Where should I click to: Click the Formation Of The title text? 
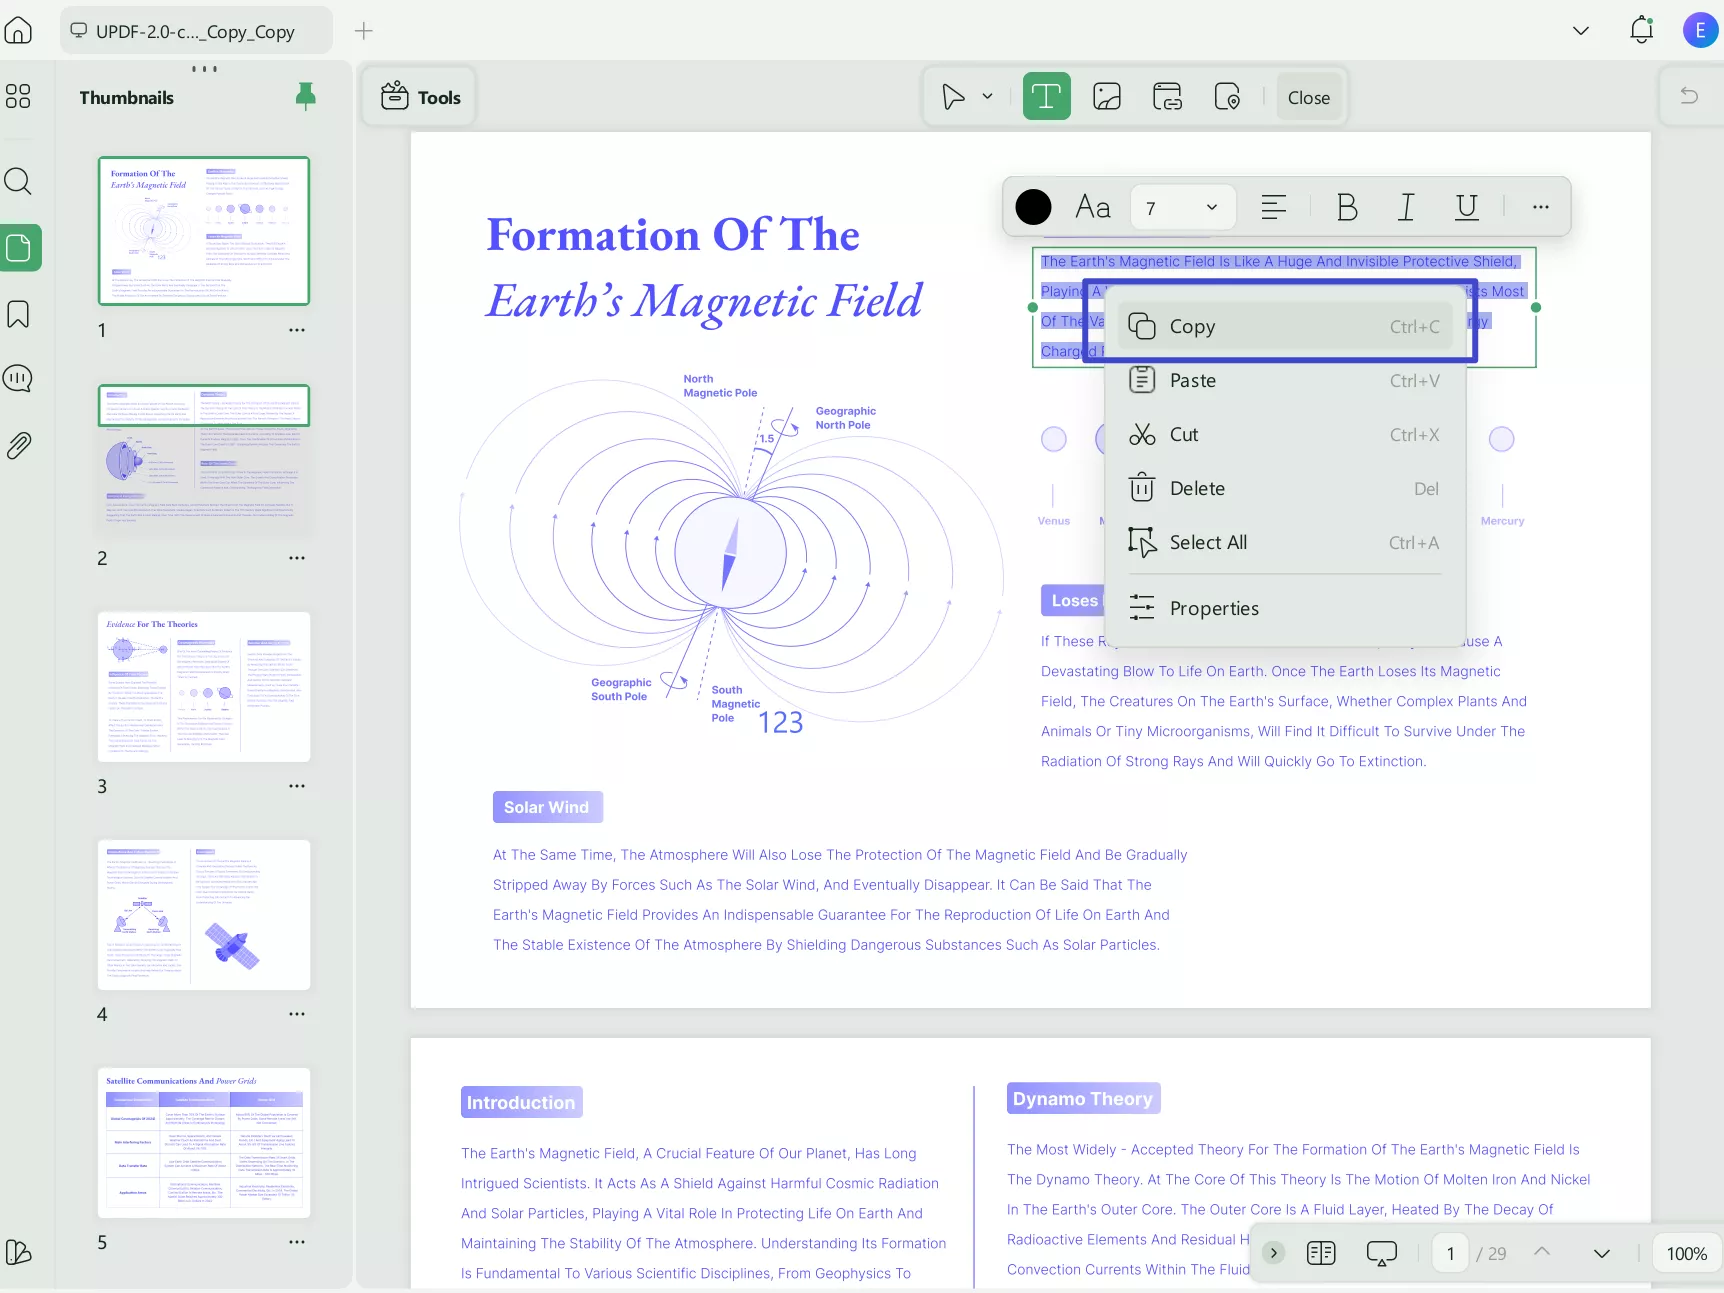[x=673, y=235]
